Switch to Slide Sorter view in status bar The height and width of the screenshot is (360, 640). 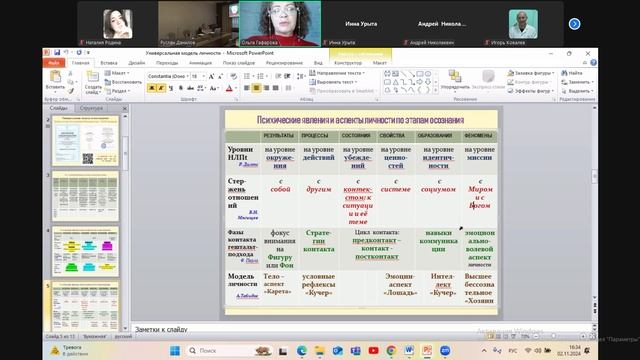coord(498,336)
